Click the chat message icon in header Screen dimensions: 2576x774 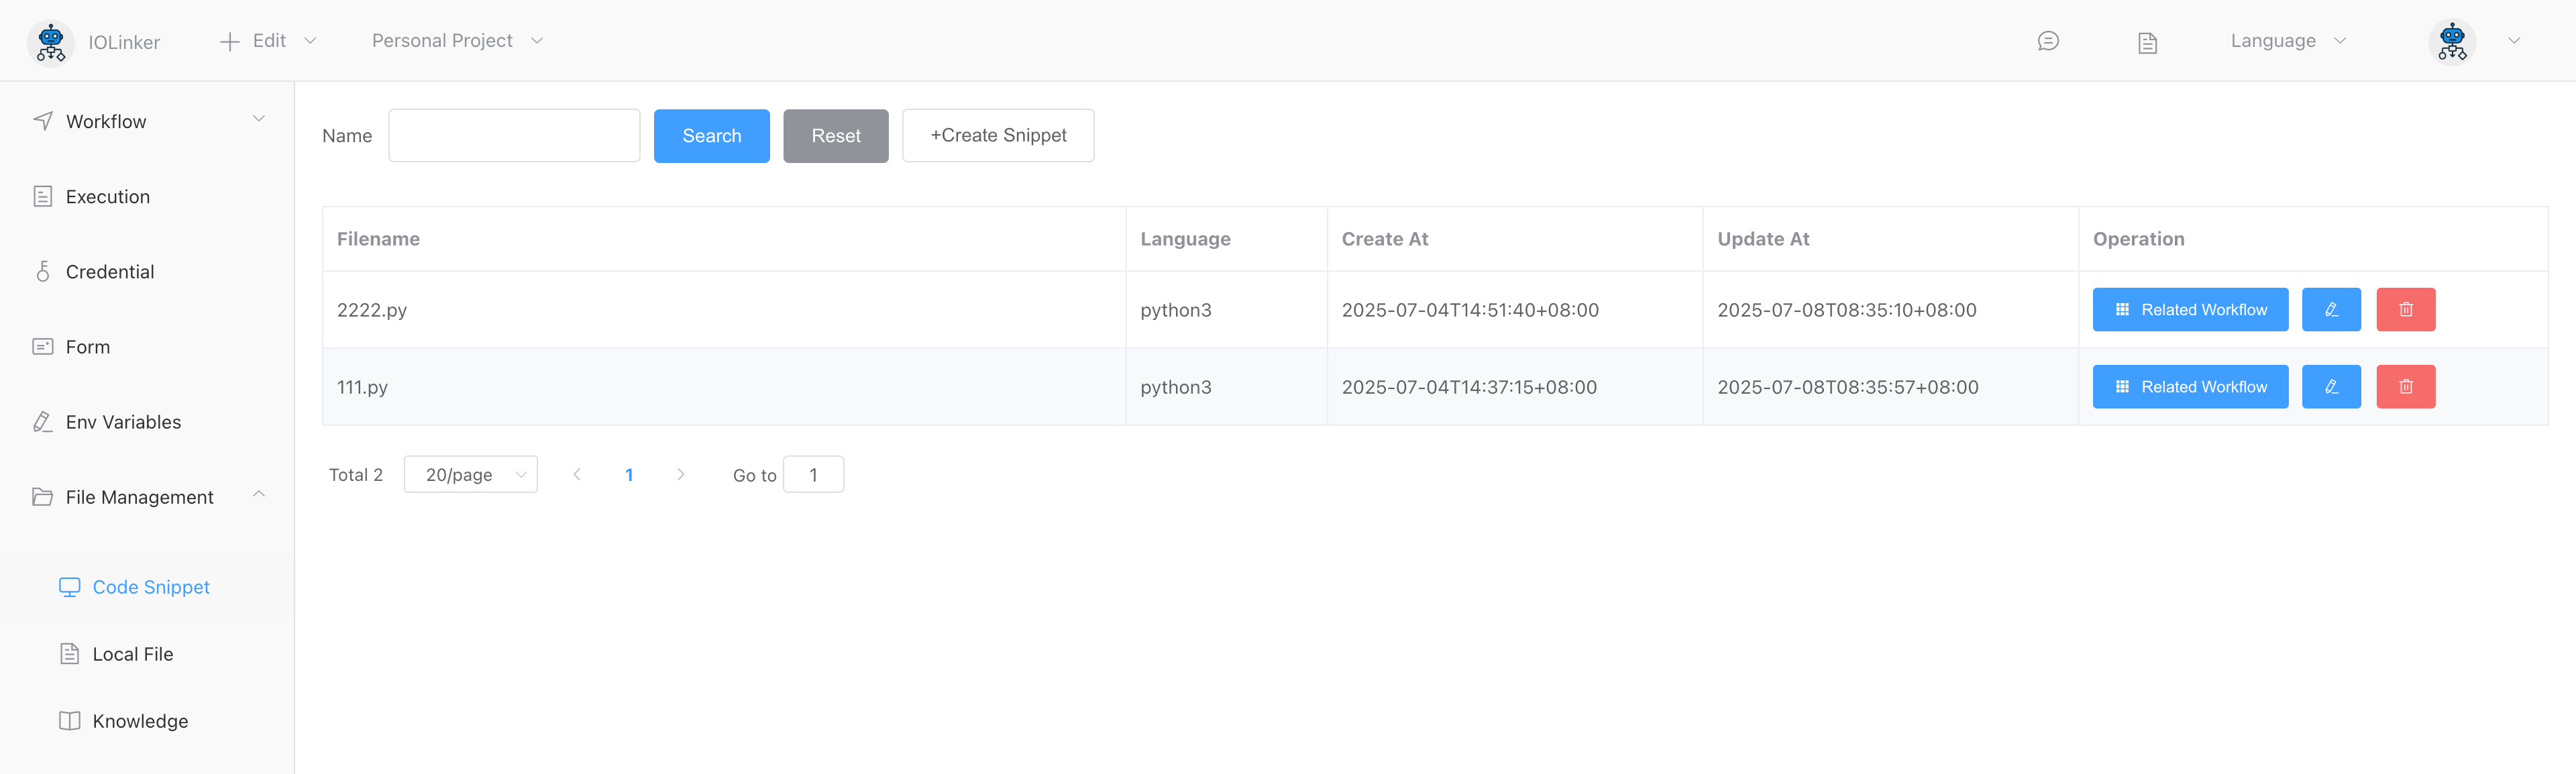coord(2047,41)
